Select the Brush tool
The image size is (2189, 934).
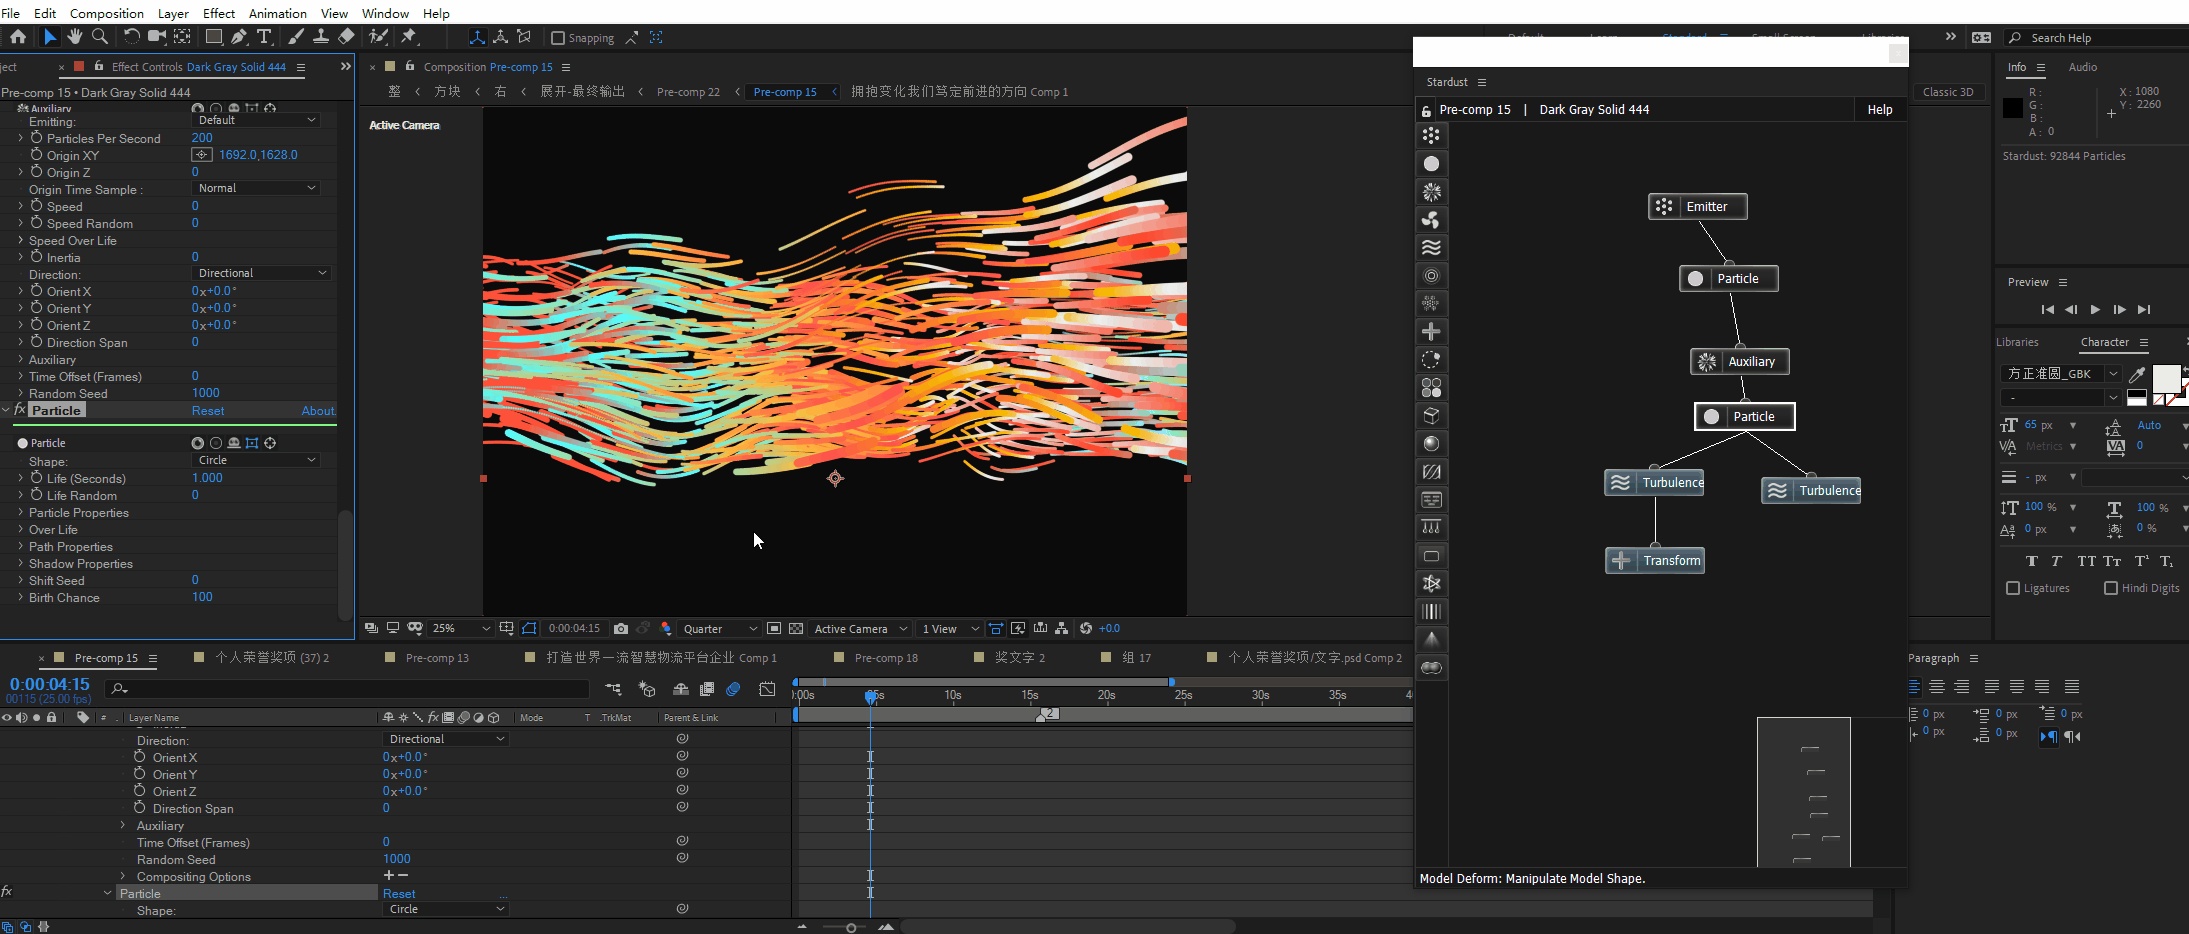296,37
